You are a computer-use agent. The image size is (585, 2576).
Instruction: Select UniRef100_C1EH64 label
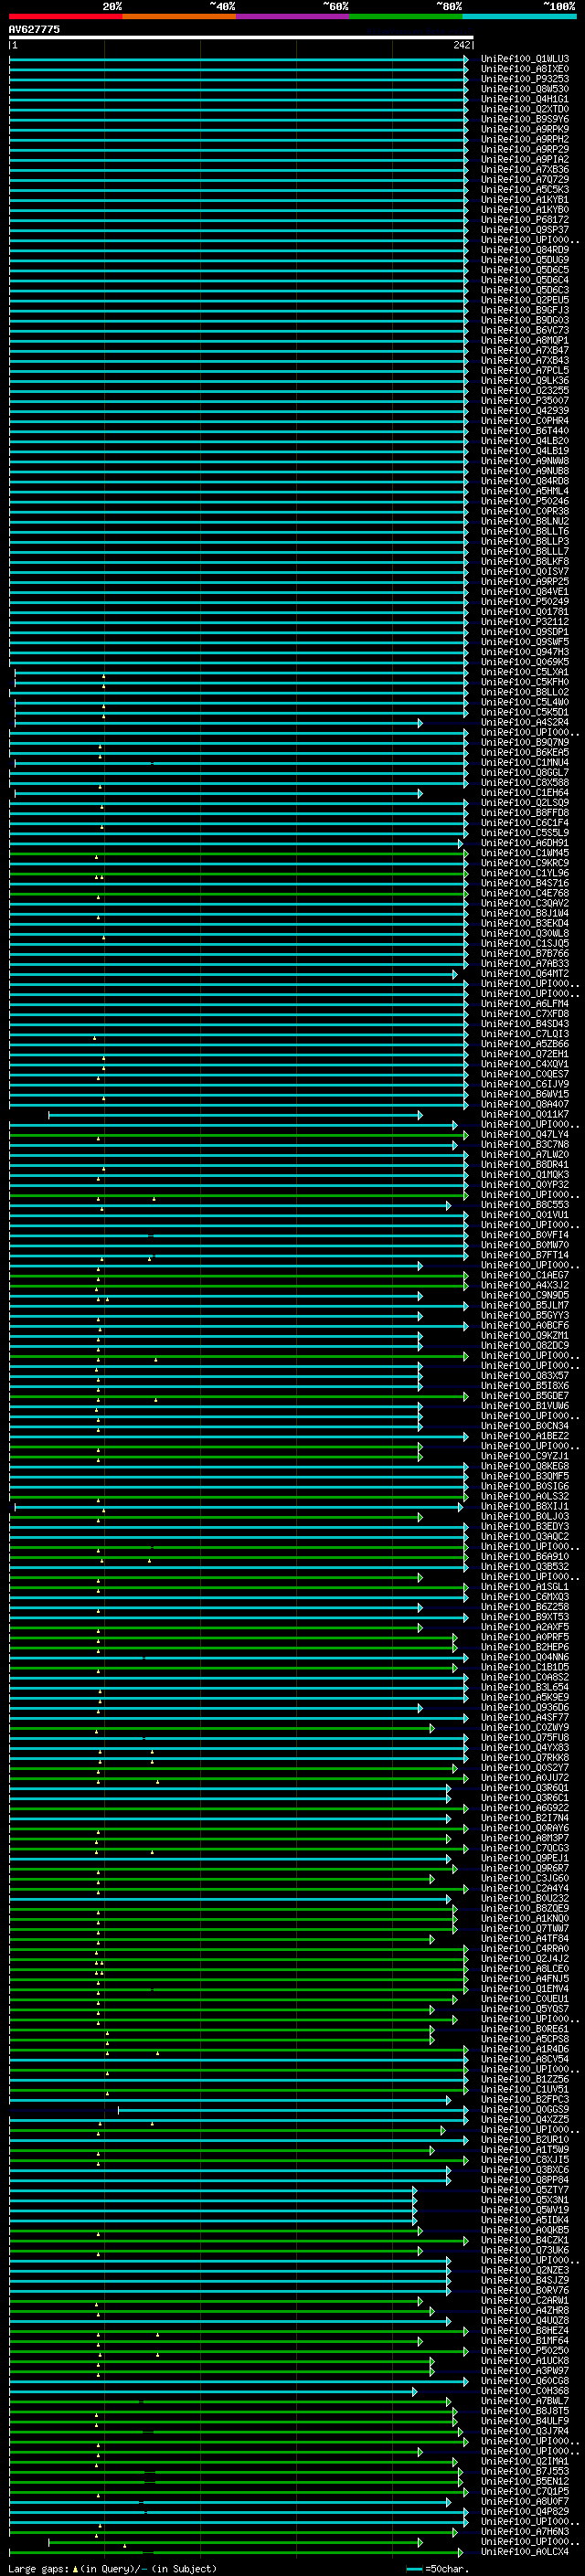click(x=525, y=792)
